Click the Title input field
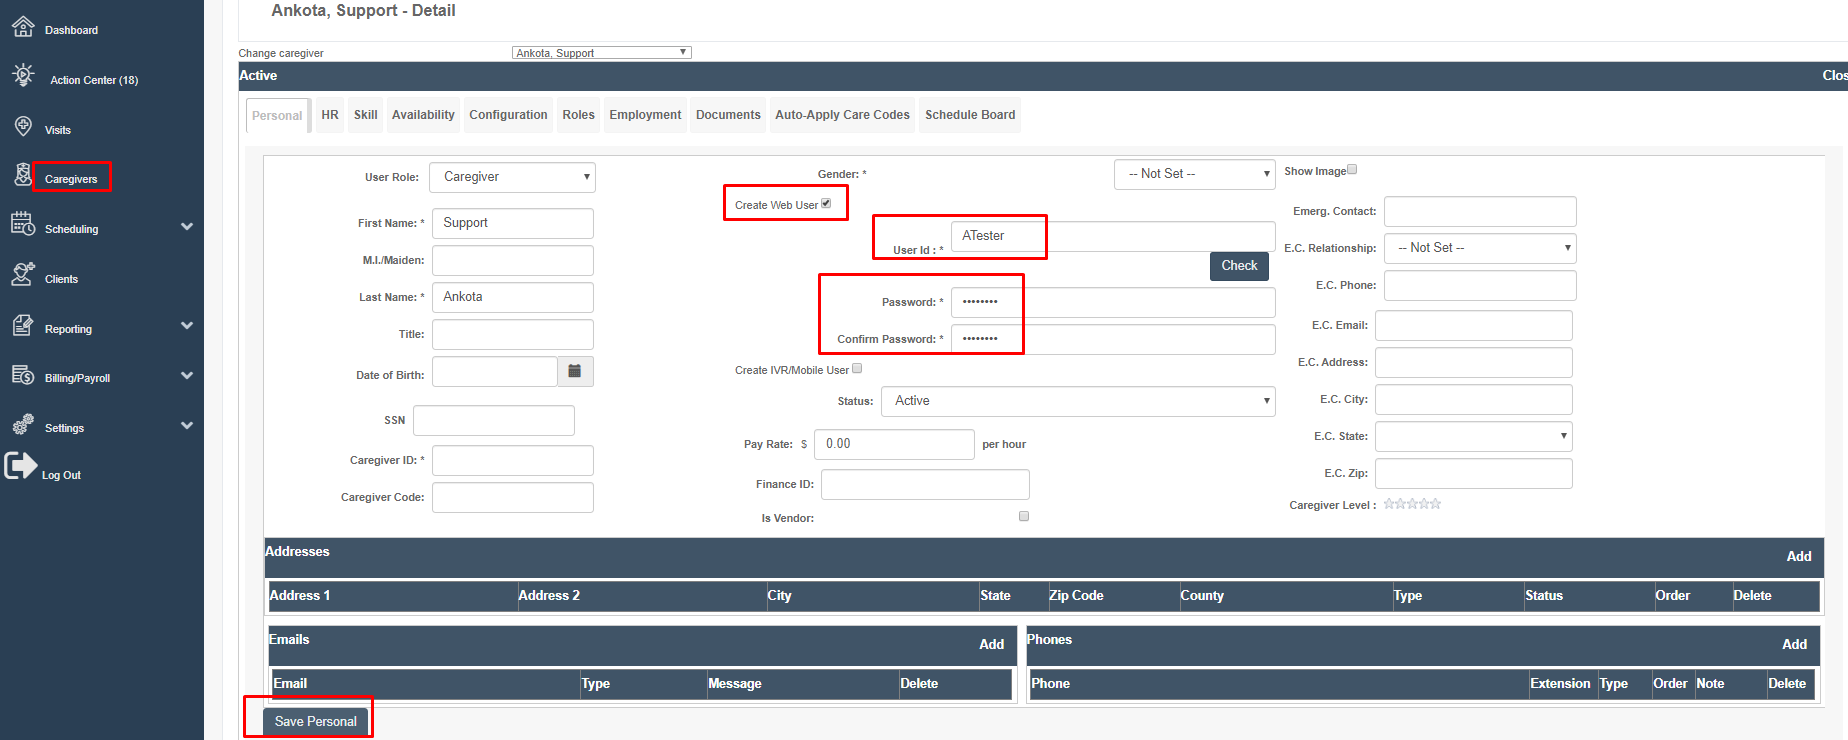The height and width of the screenshot is (740, 1848). 513,334
